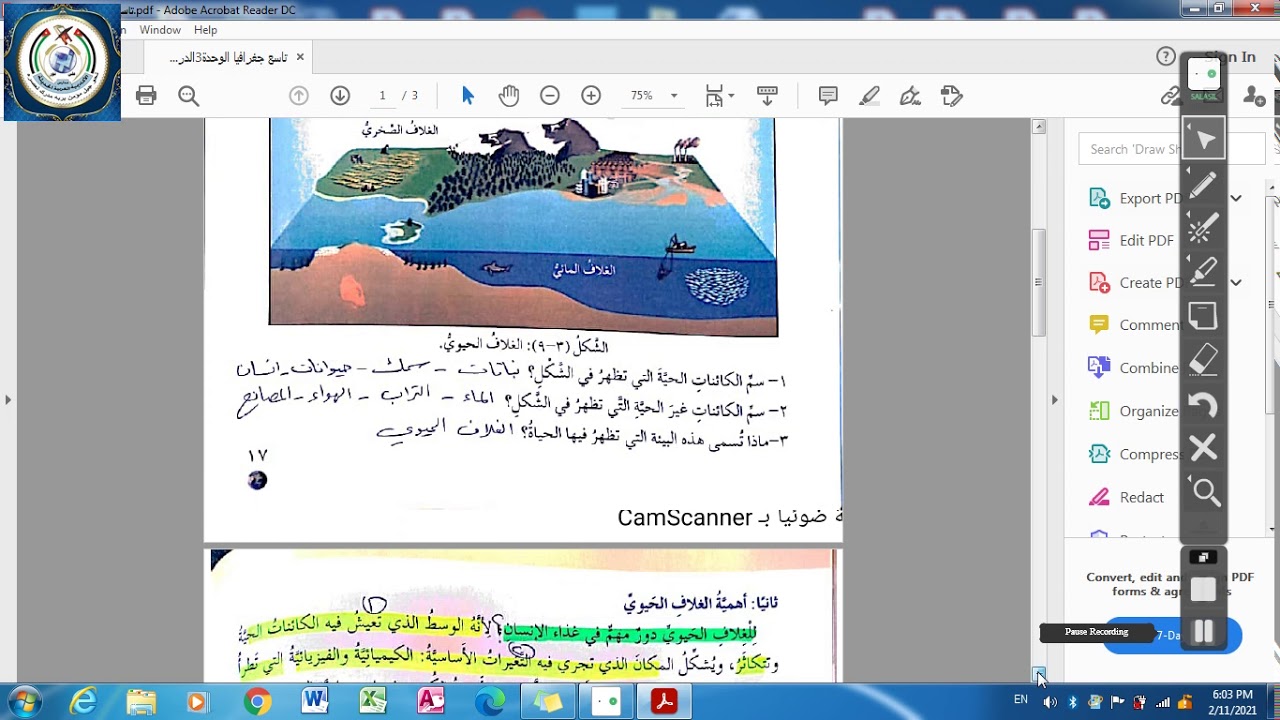1280x720 pixels.
Task: Go to the next page arrow
Action: [340, 96]
